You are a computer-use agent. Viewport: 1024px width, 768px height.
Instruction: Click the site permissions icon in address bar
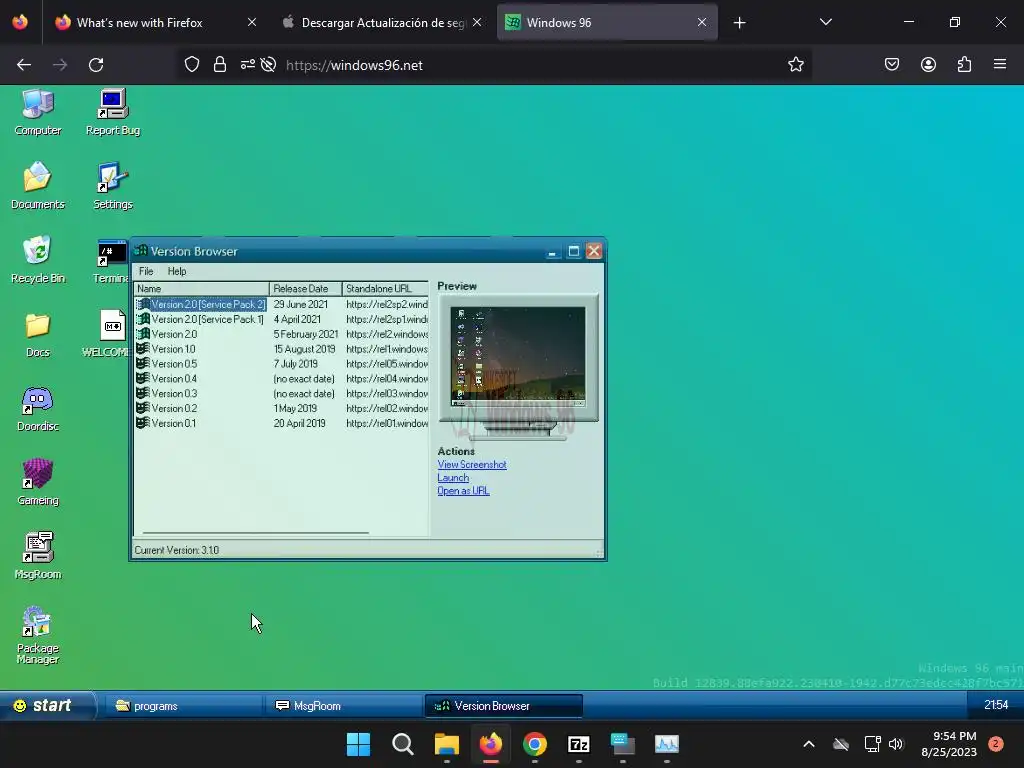[x=248, y=65]
